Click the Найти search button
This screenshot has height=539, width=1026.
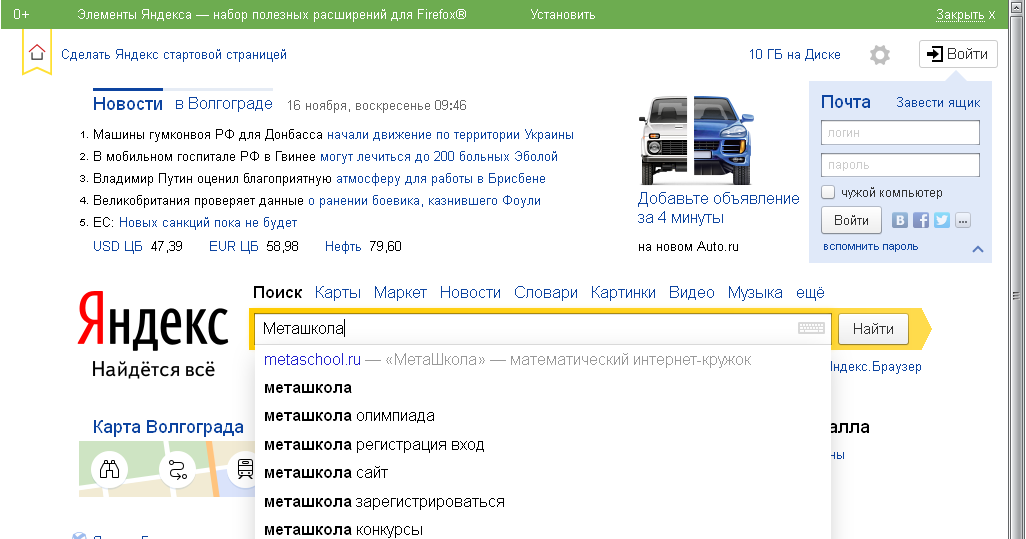[873, 328]
